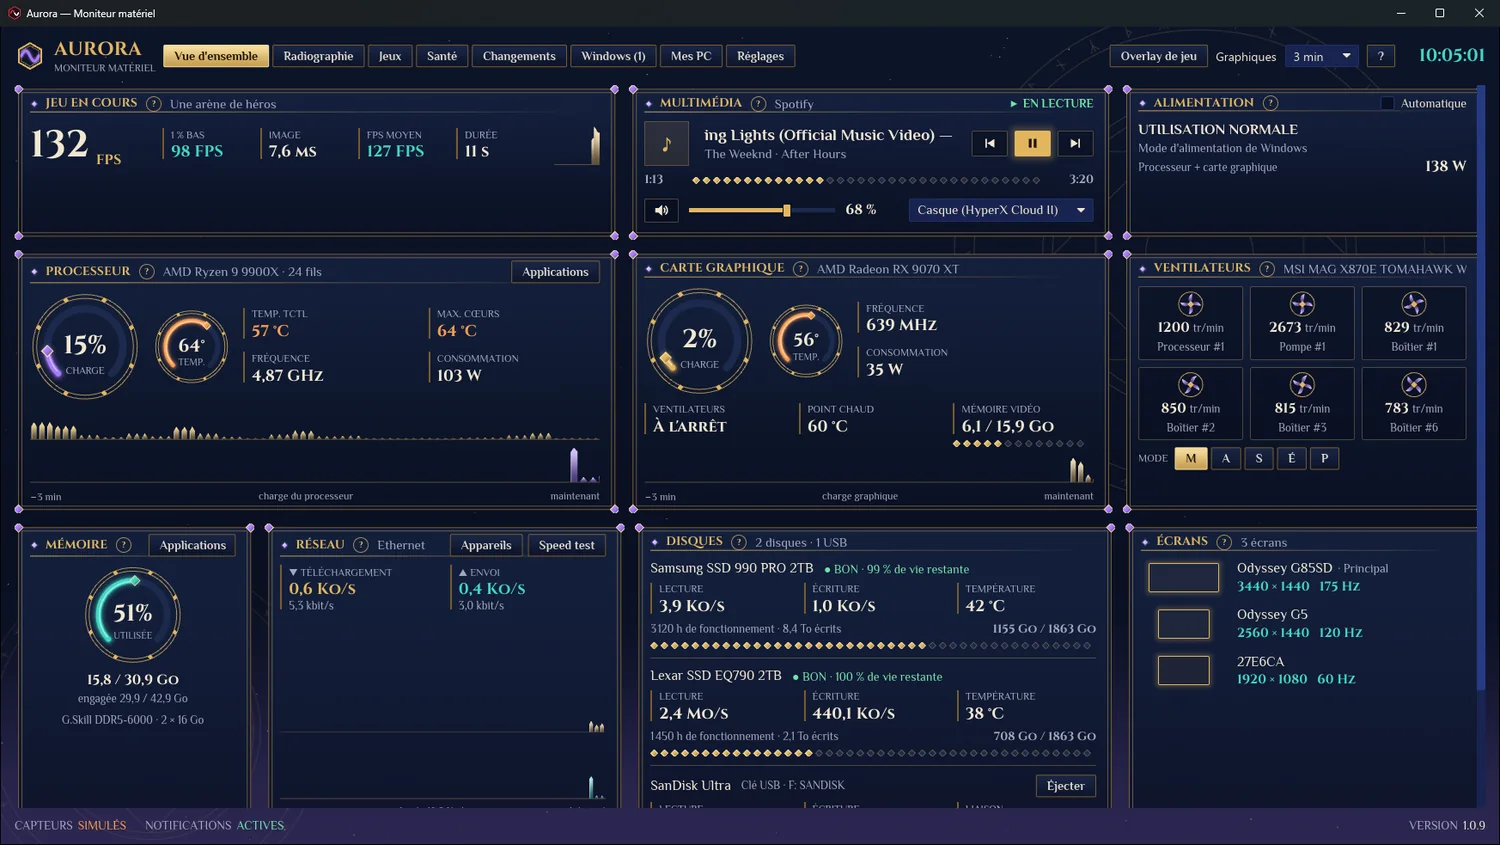Viewport: 1500px width, 845px height.
Task: Show info for Jeu en cours panel
Action: pyautogui.click(x=154, y=104)
